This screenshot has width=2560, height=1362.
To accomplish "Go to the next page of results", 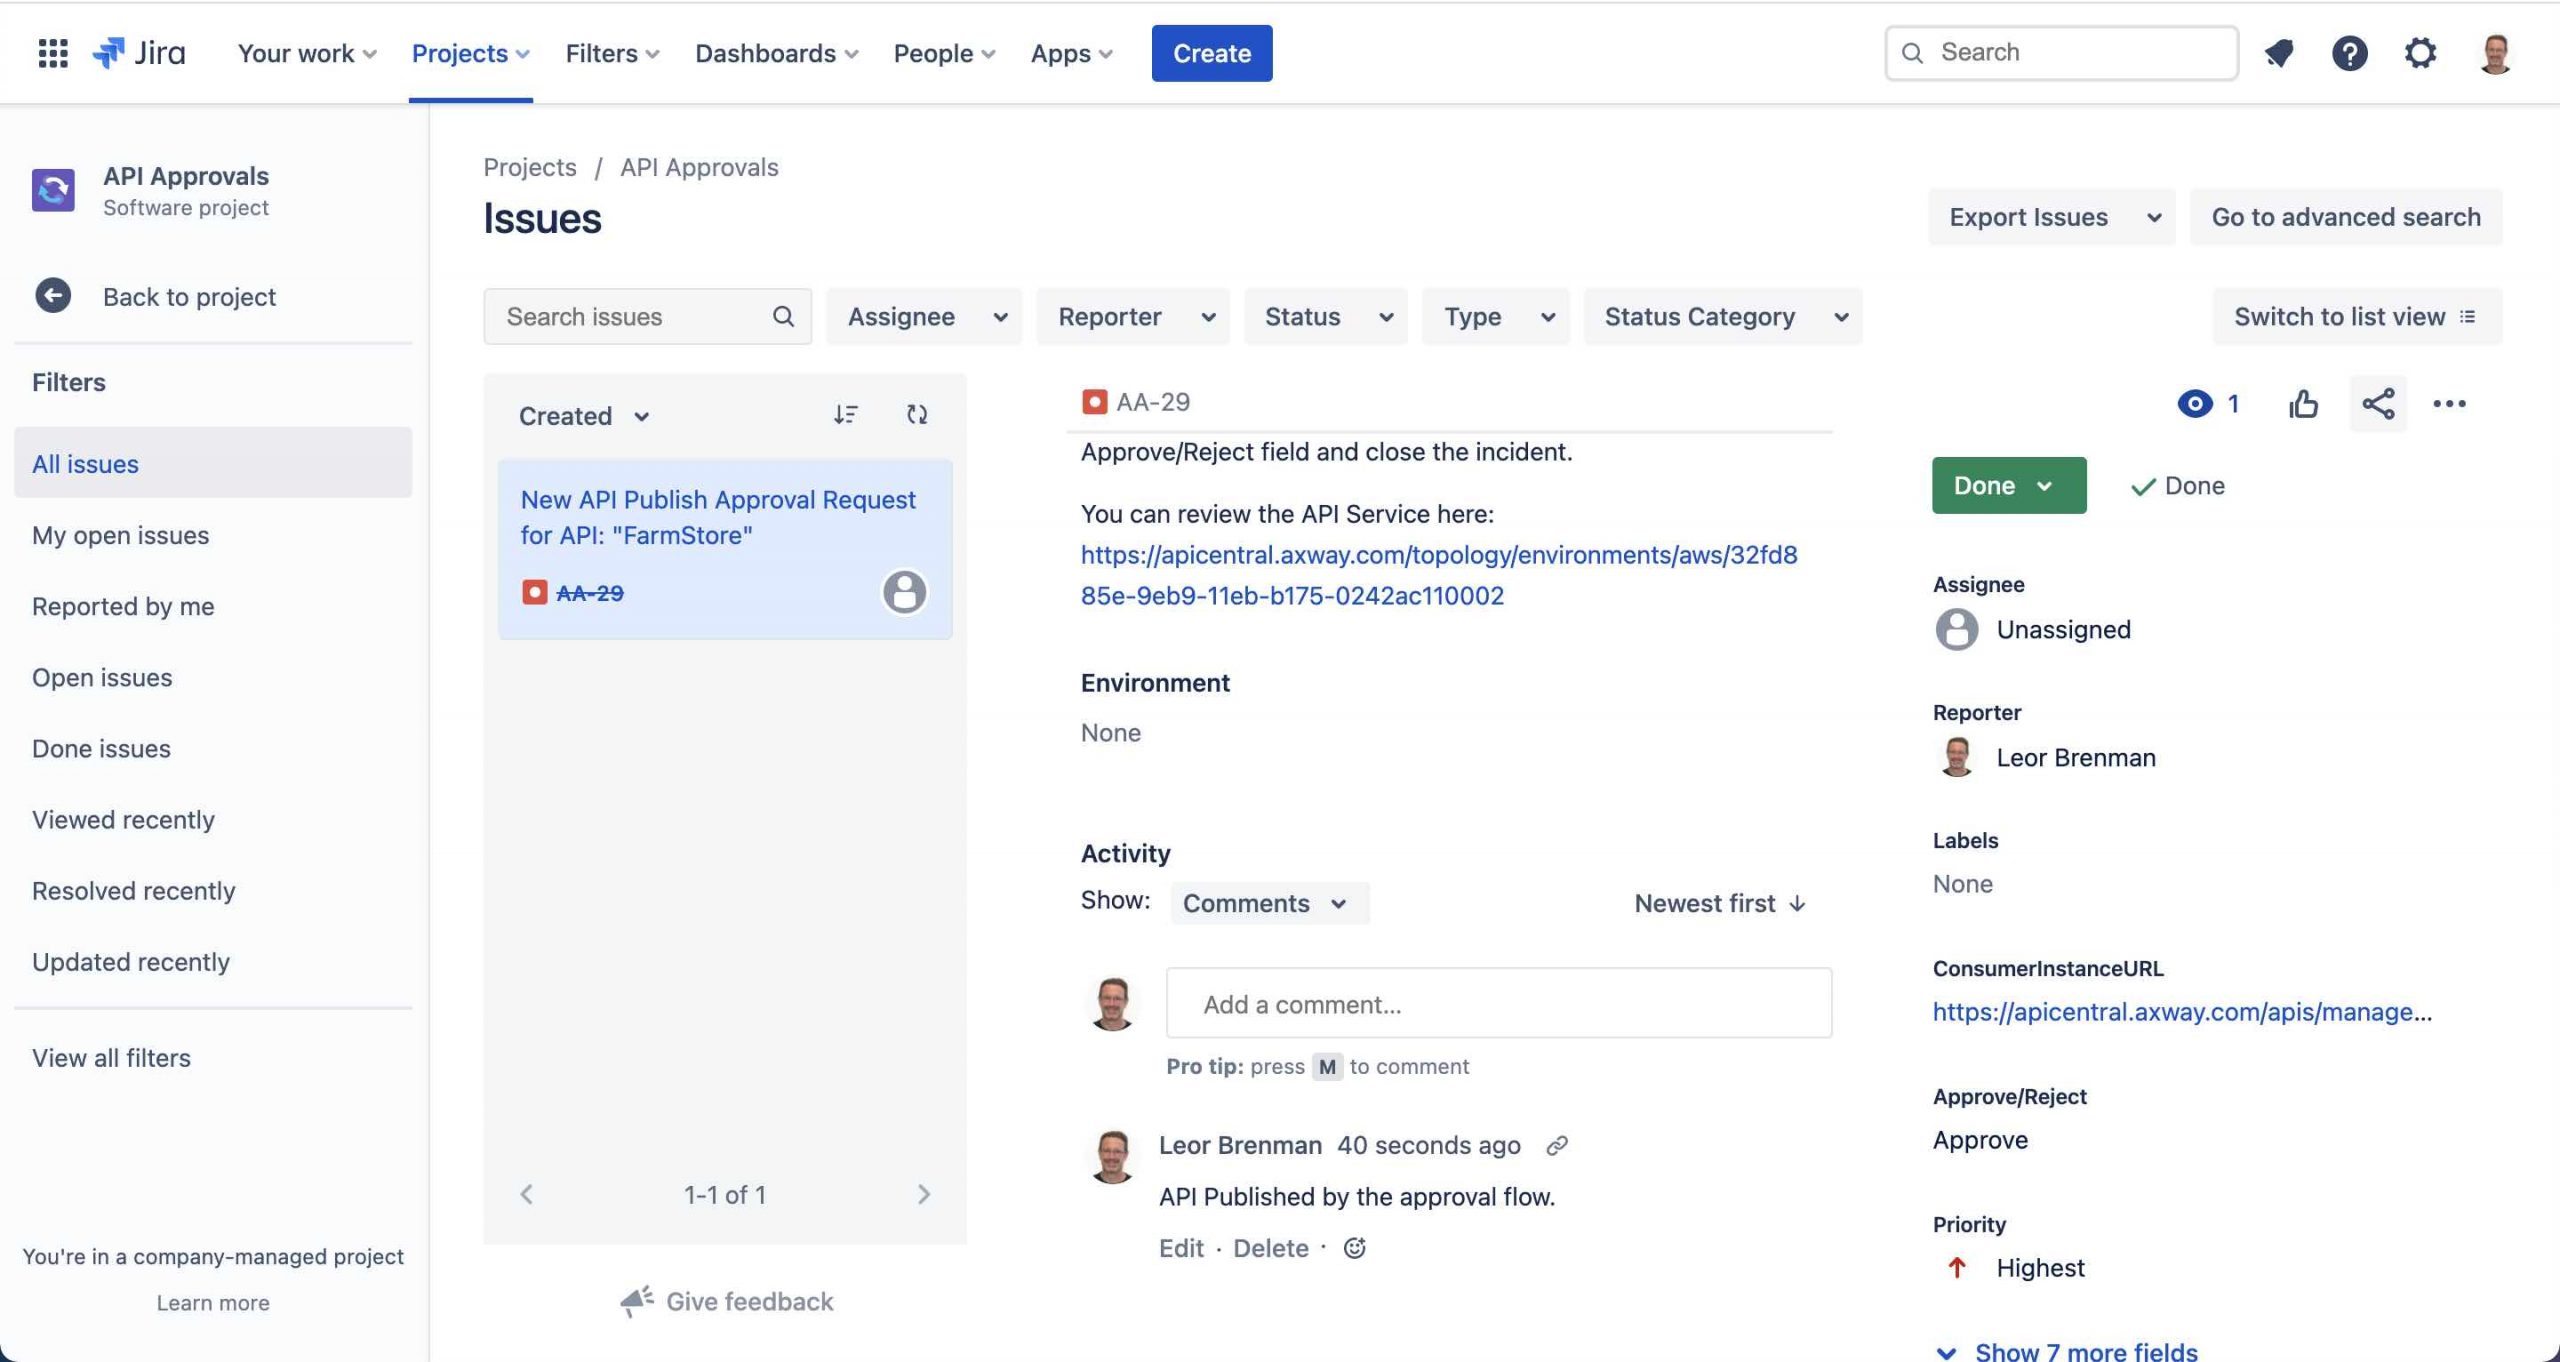I will point(924,1194).
